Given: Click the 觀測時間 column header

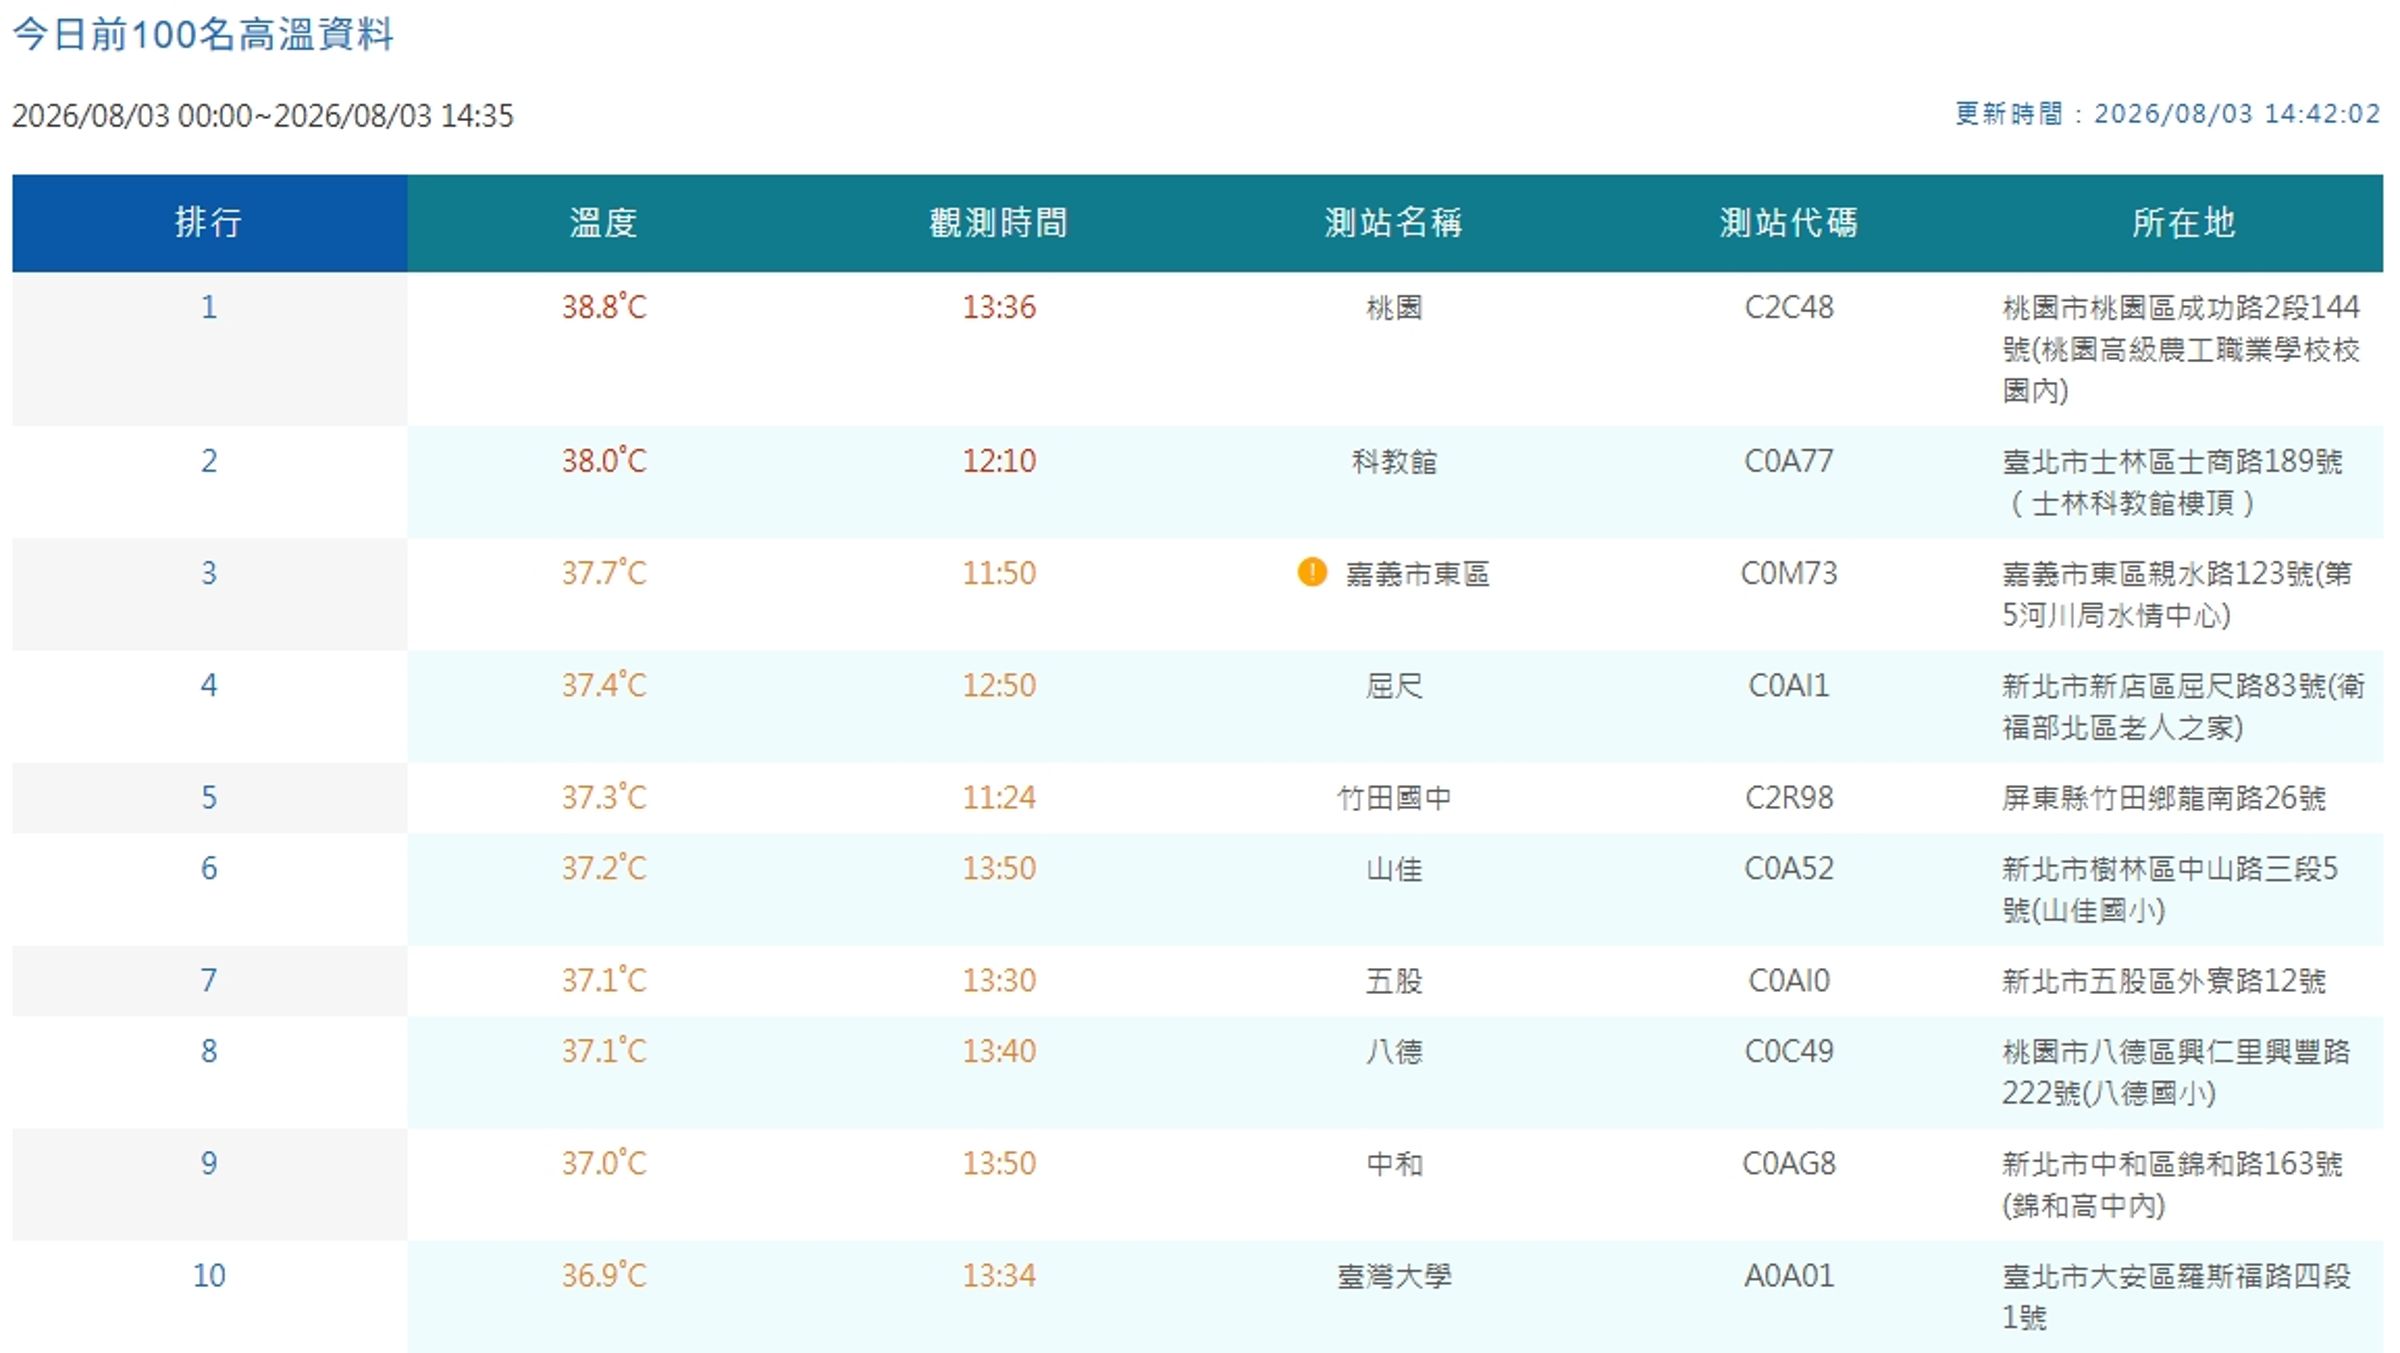Looking at the screenshot, I should [998, 222].
